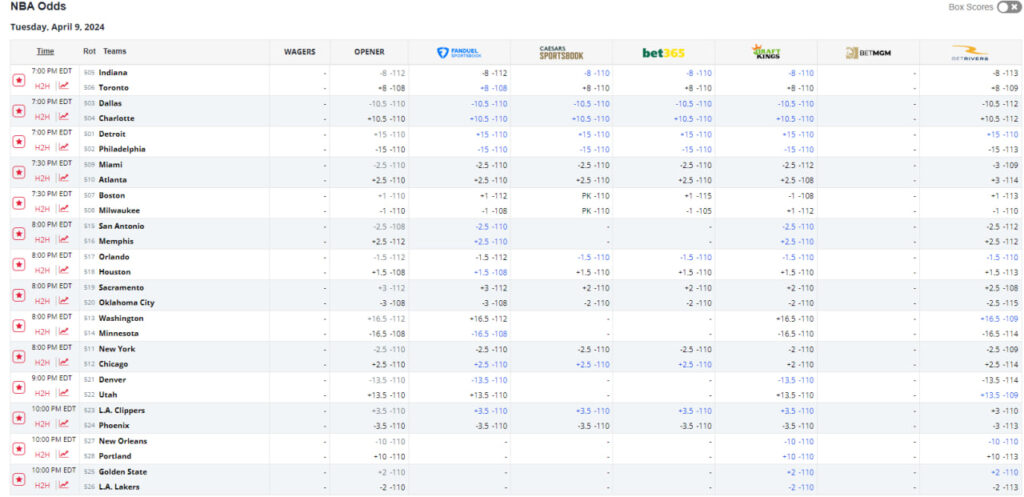The image size is (1024, 497).
Task: Open H2H for Washington vs Minnesota
Action: point(42,333)
